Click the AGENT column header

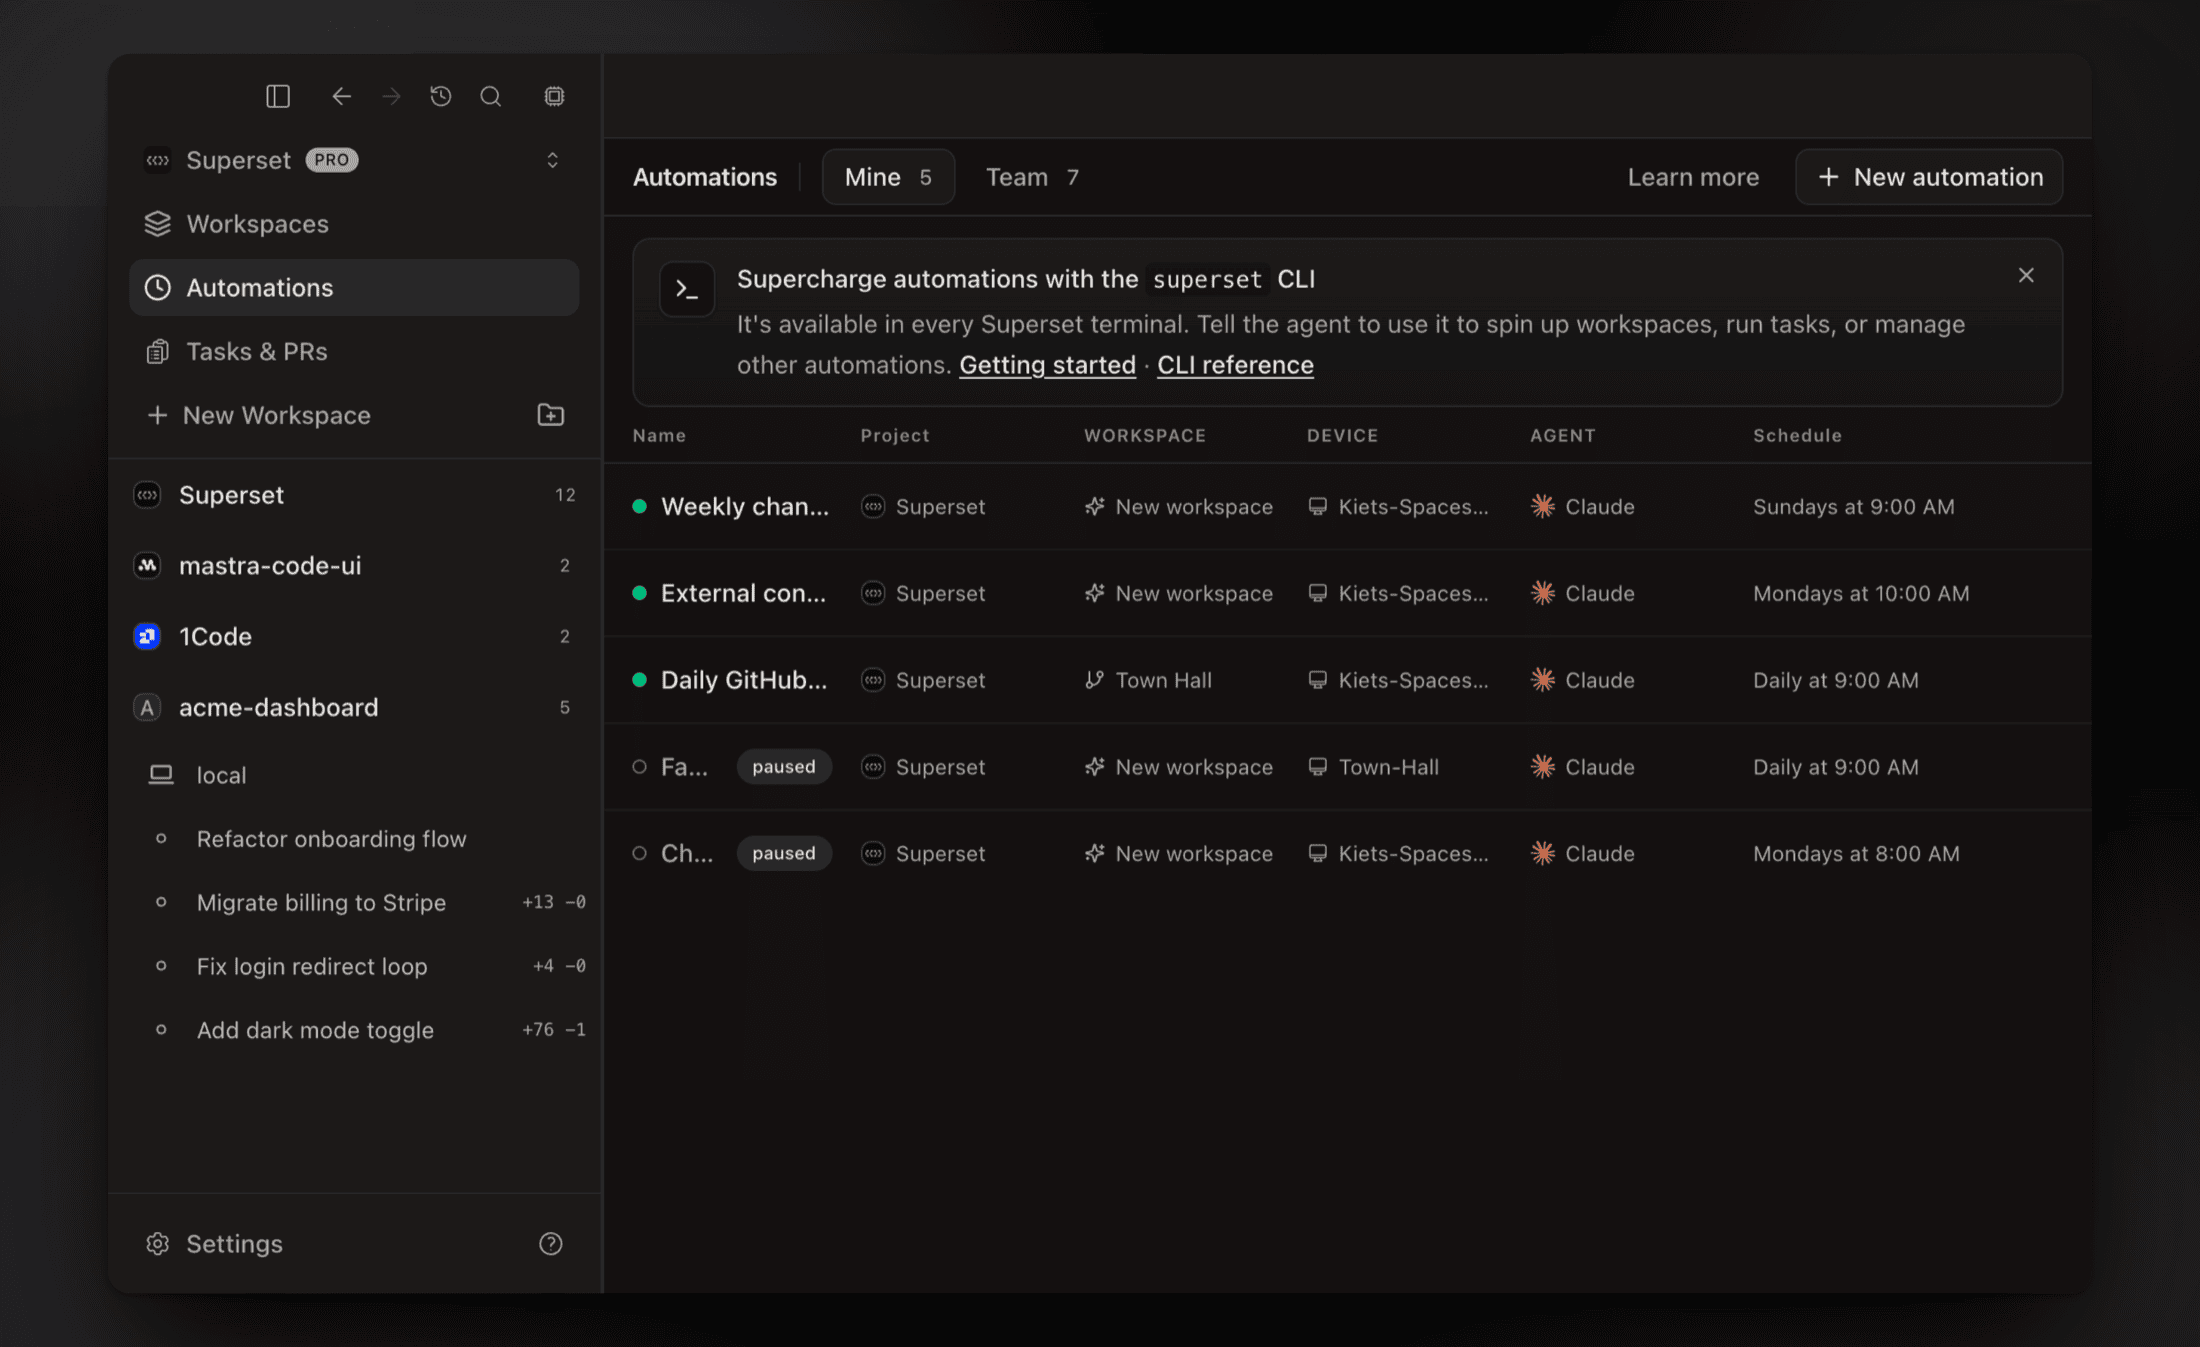[1563, 436]
